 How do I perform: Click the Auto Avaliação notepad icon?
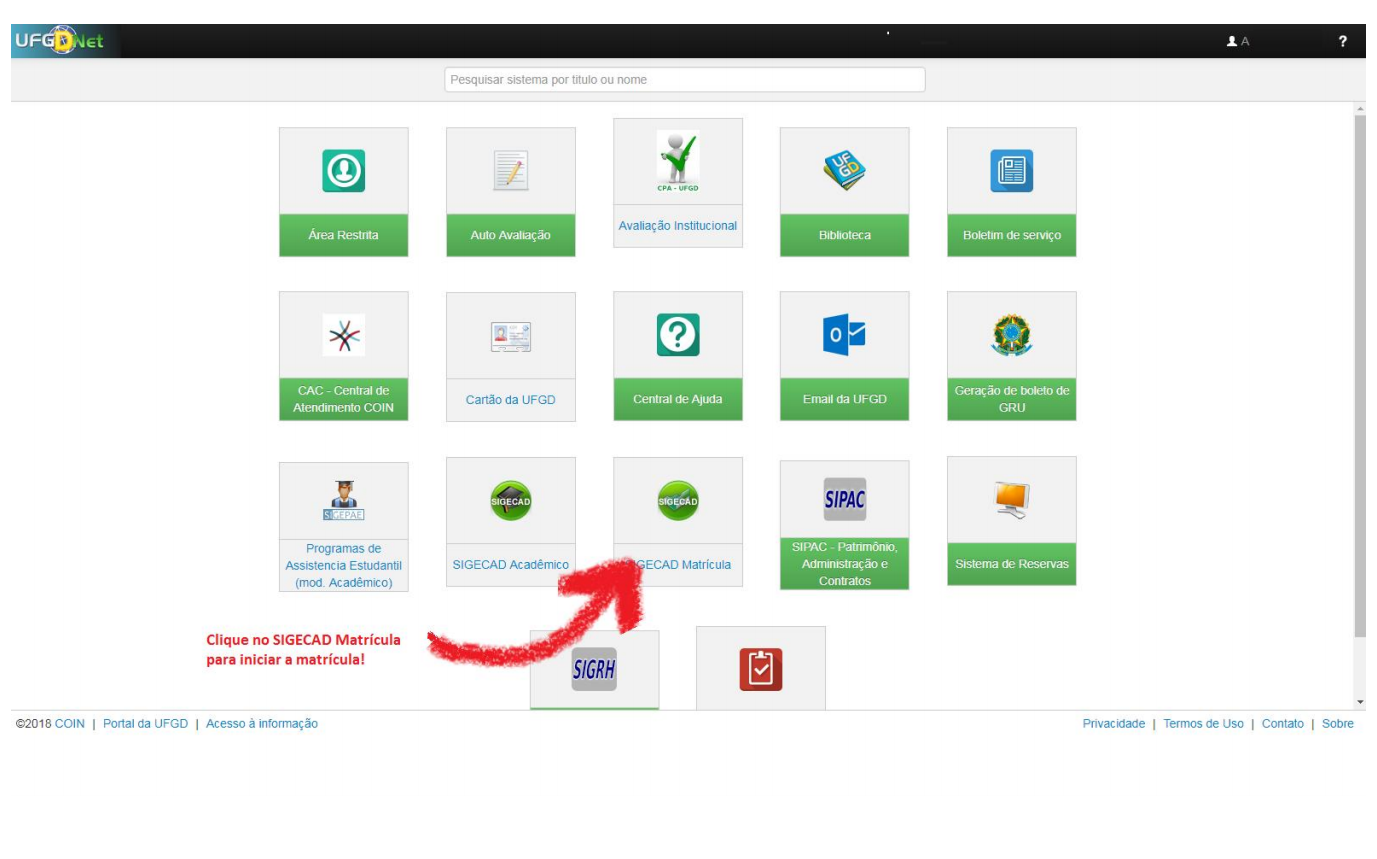coord(510,171)
